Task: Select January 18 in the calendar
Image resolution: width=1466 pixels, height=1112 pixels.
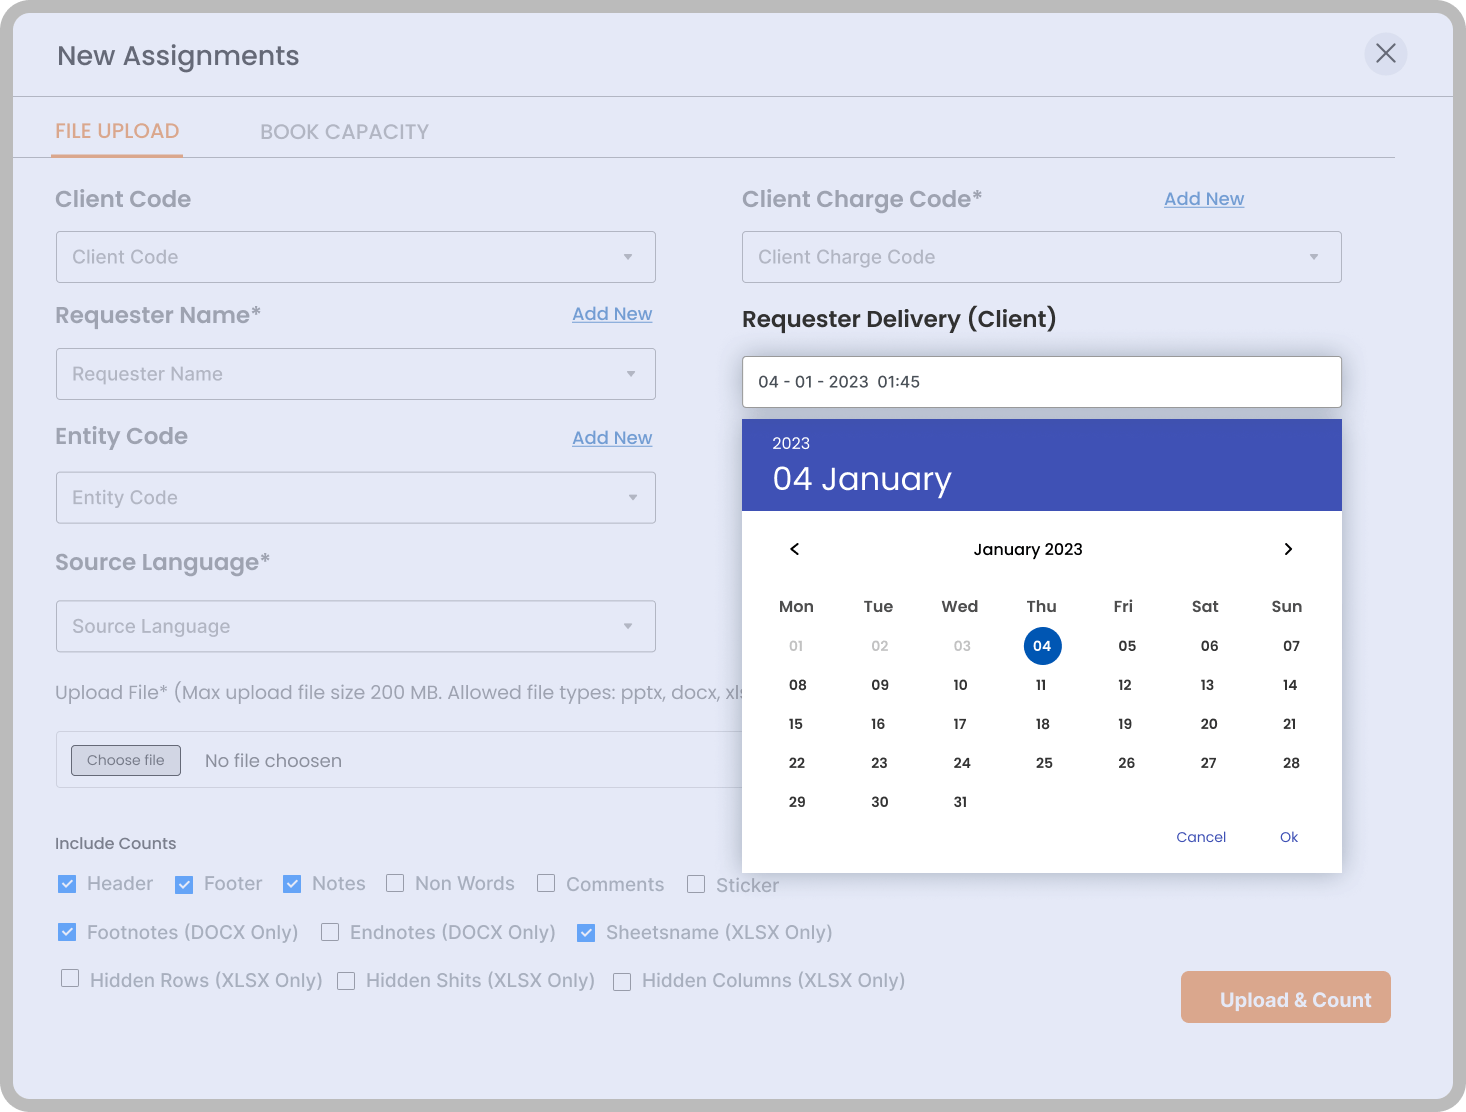Action: coord(1042,724)
